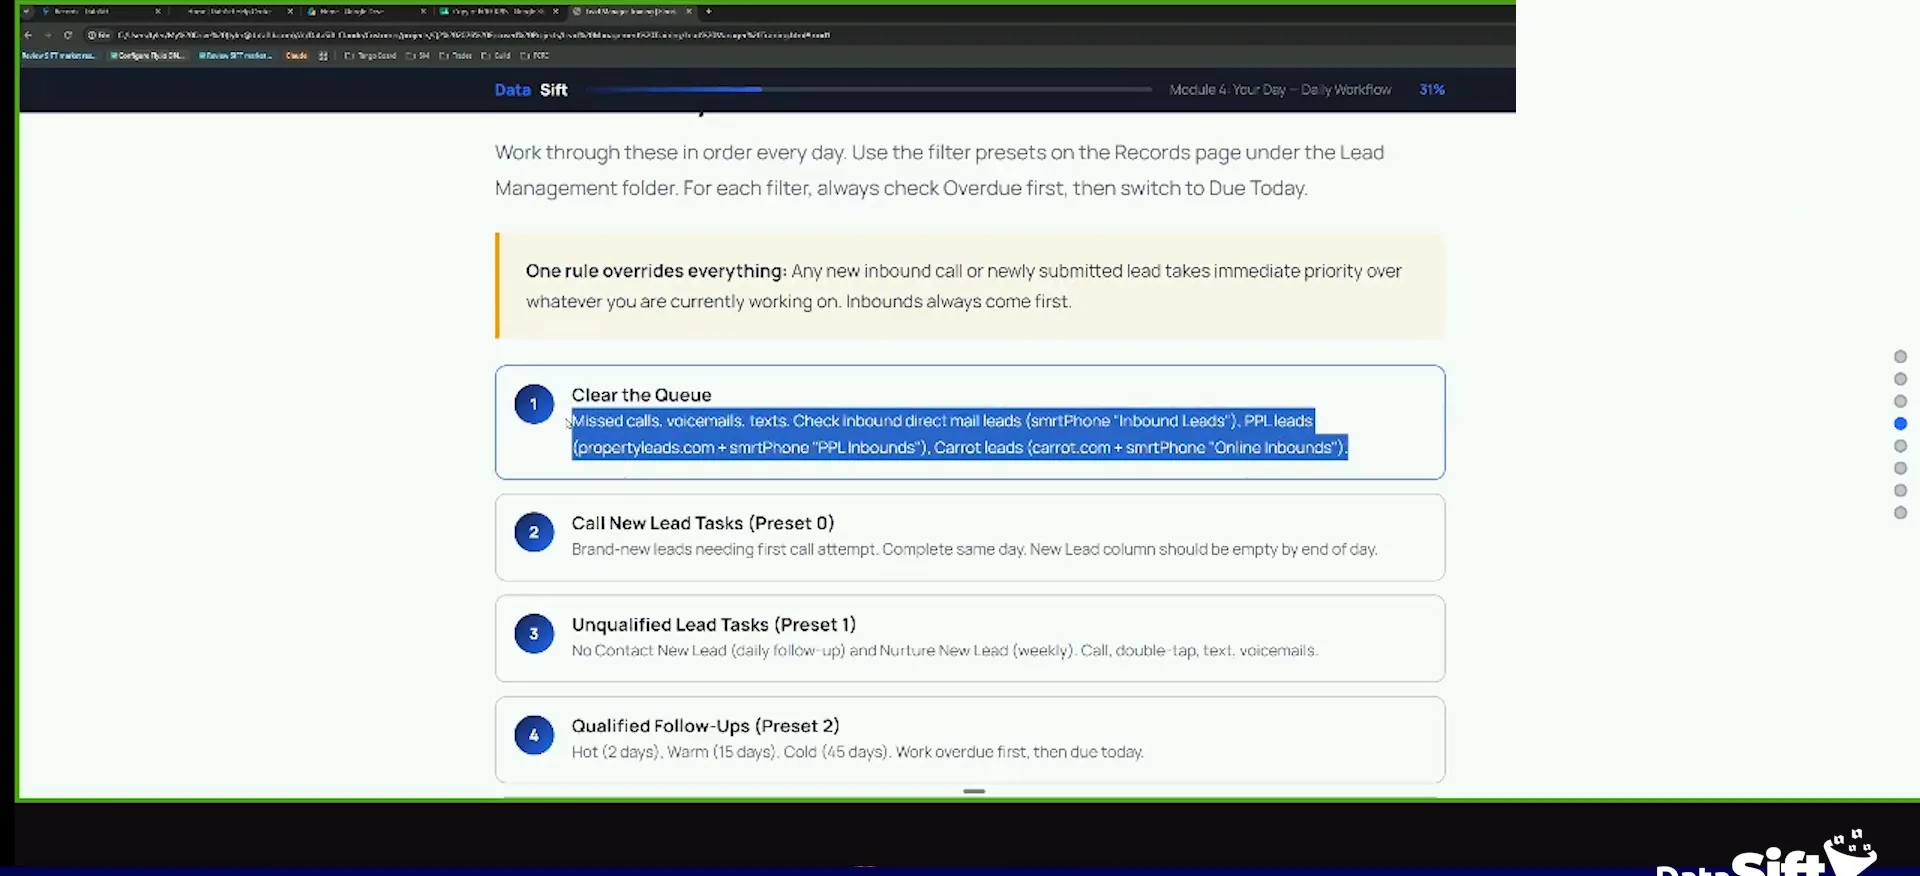Click the "One rule overrides everything:" callout text
This screenshot has width=1920, height=876.
point(656,271)
